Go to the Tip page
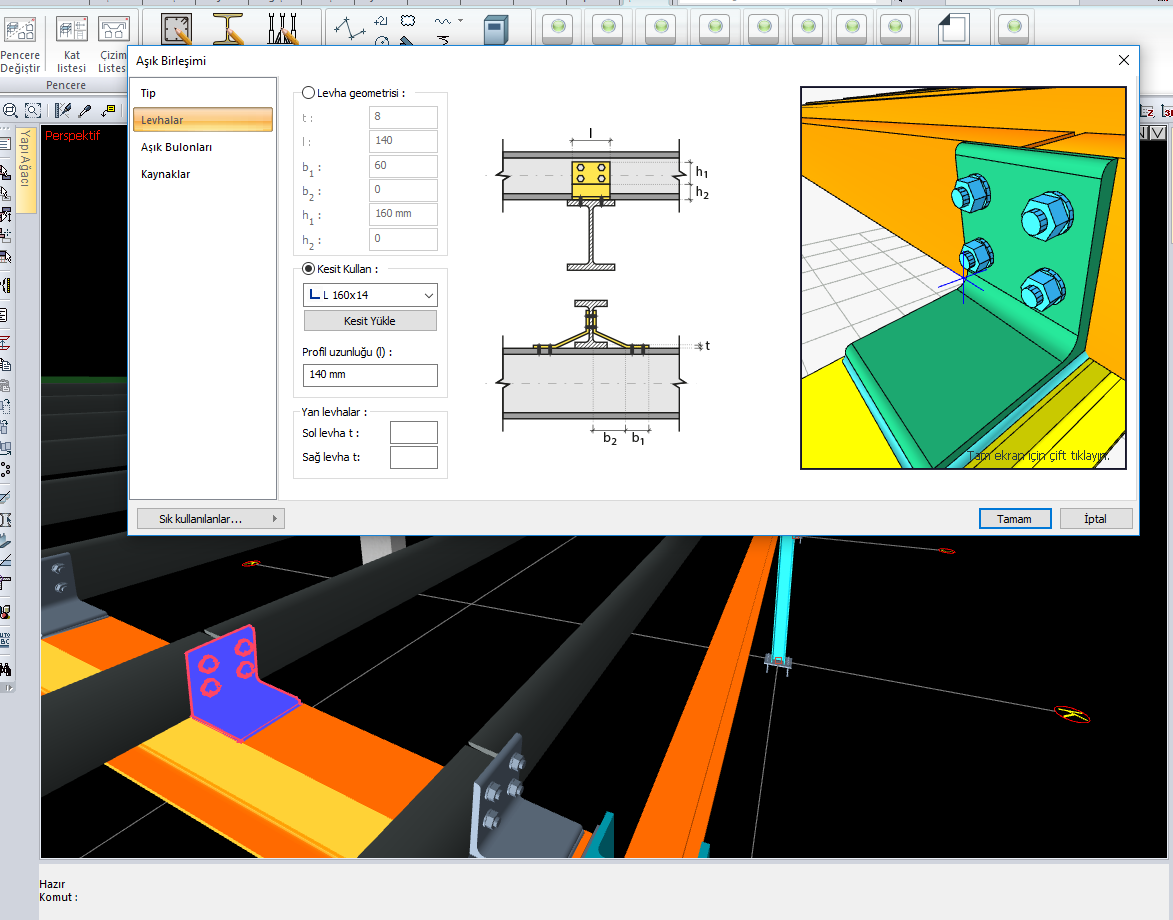The image size is (1173, 920). (x=148, y=93)
